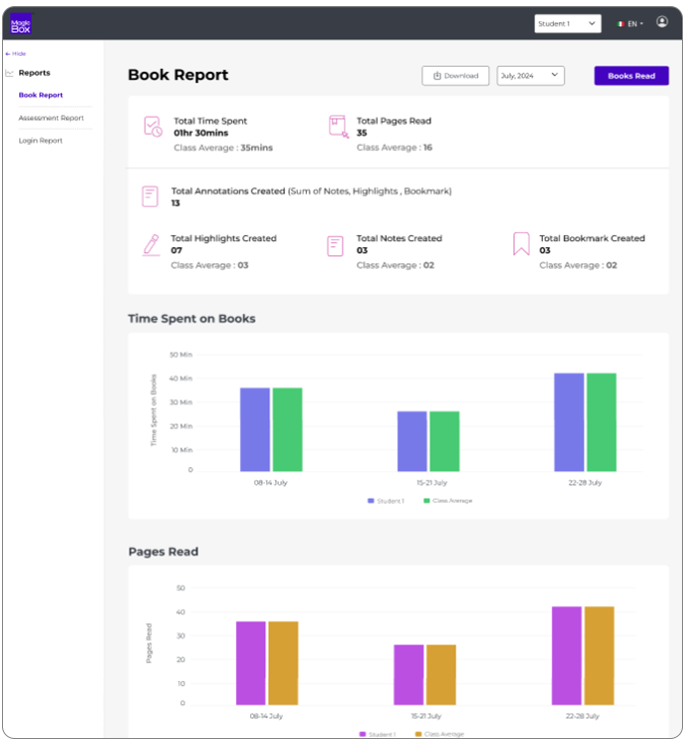
Task: Click the Total Highlights Created pencil icon
Action: (151, 245)
